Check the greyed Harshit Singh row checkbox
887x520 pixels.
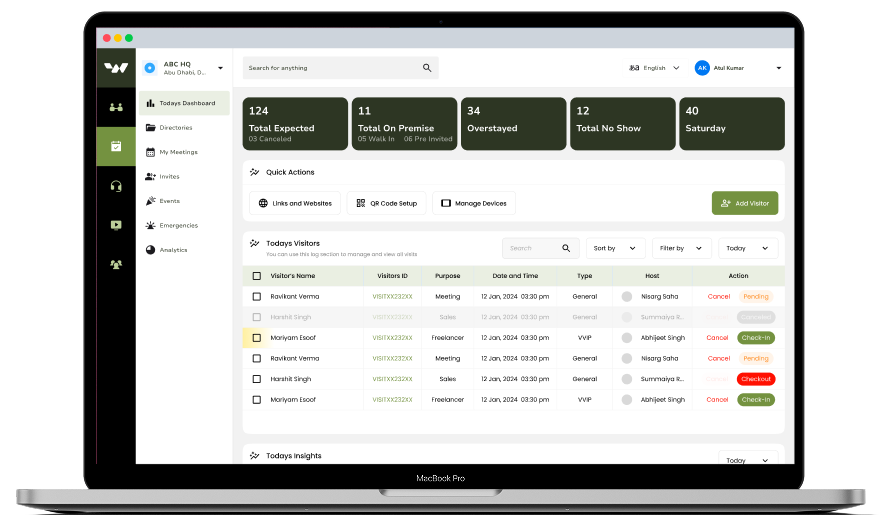click(257, 317)
